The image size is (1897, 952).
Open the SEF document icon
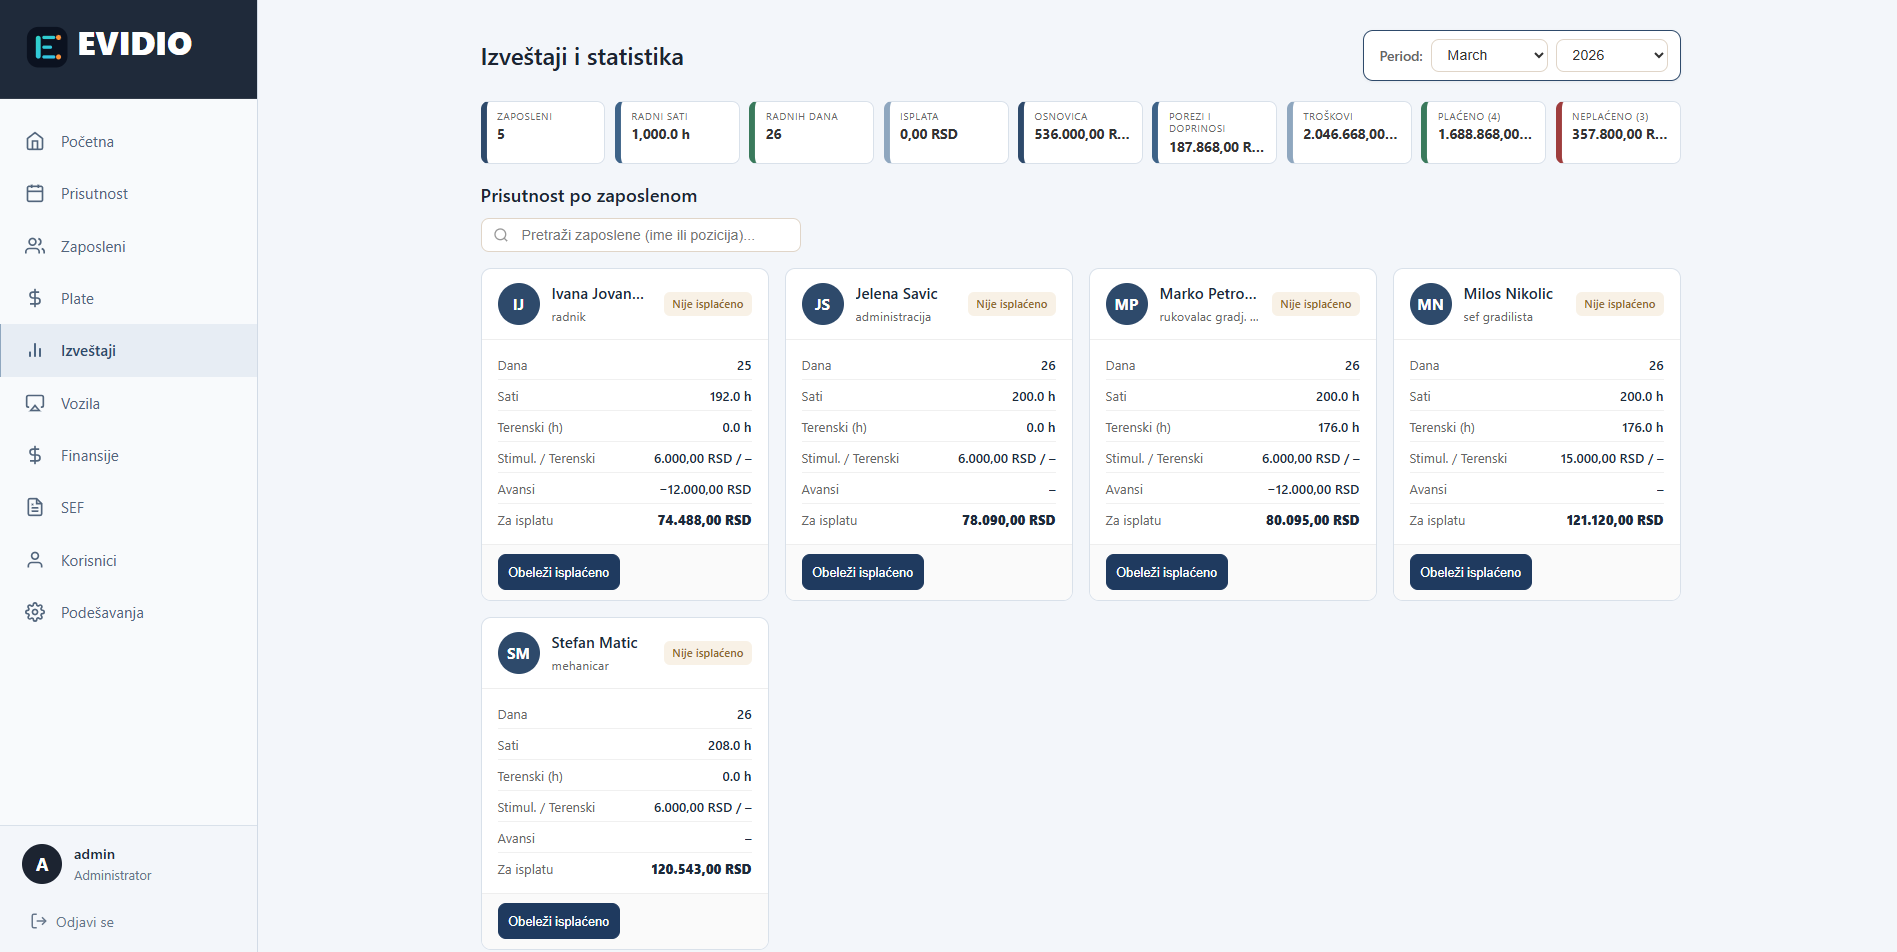click(36, 507)
